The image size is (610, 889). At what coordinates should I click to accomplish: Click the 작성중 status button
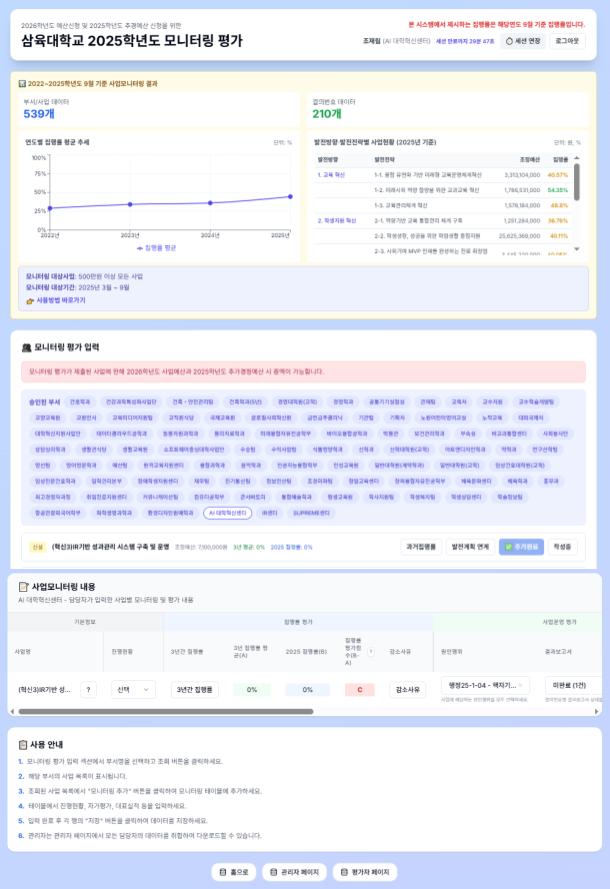(562, 547)
